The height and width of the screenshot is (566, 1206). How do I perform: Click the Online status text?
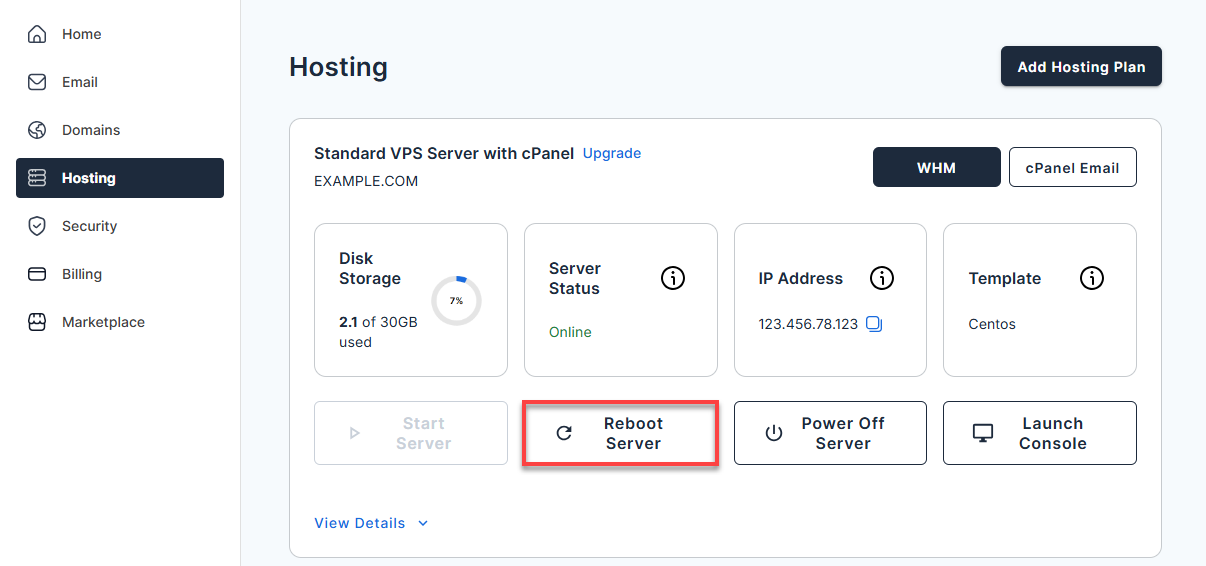coord(570,332)
